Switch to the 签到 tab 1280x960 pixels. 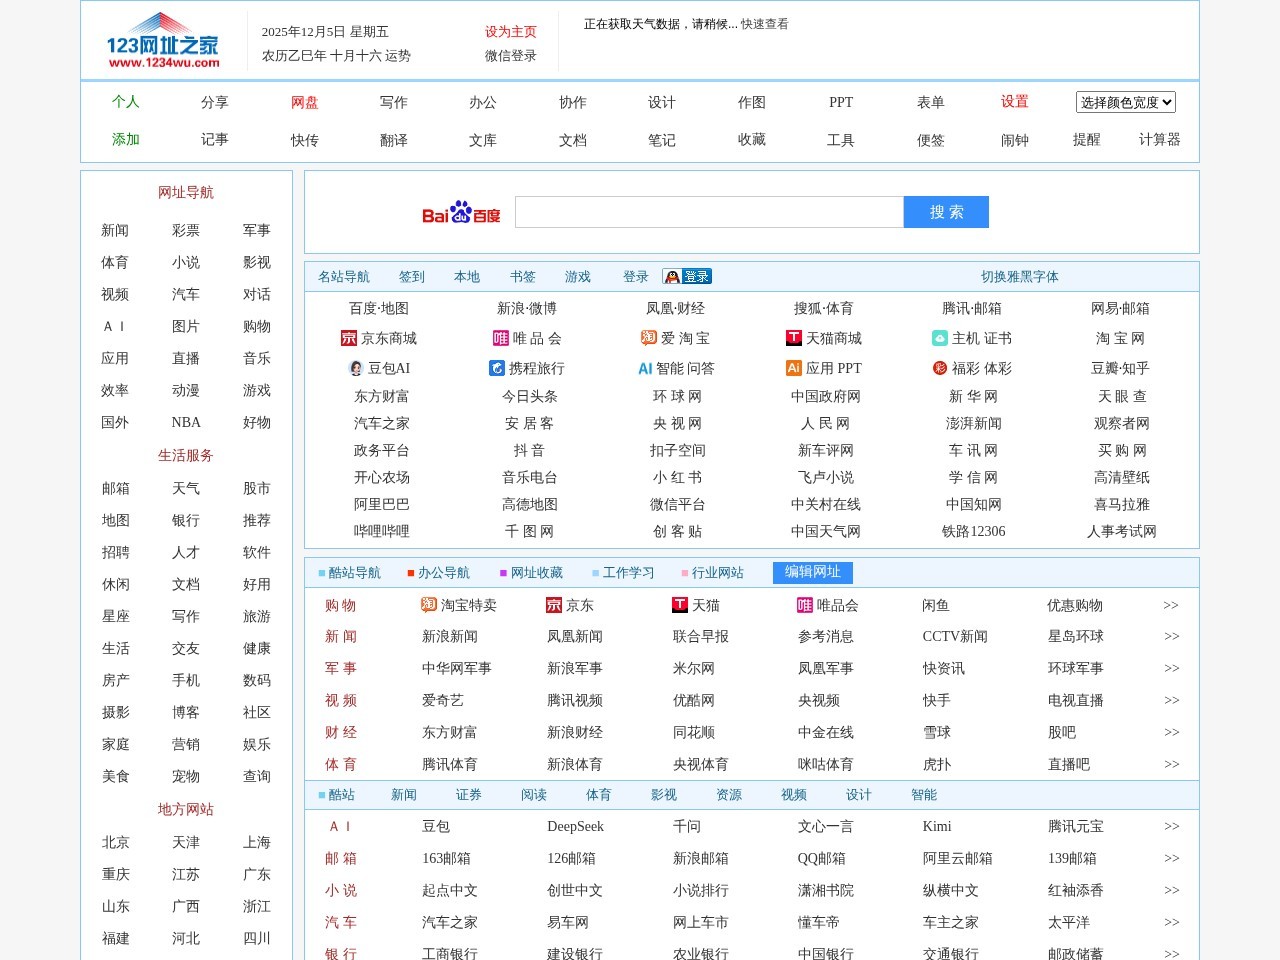pos(411,276)
